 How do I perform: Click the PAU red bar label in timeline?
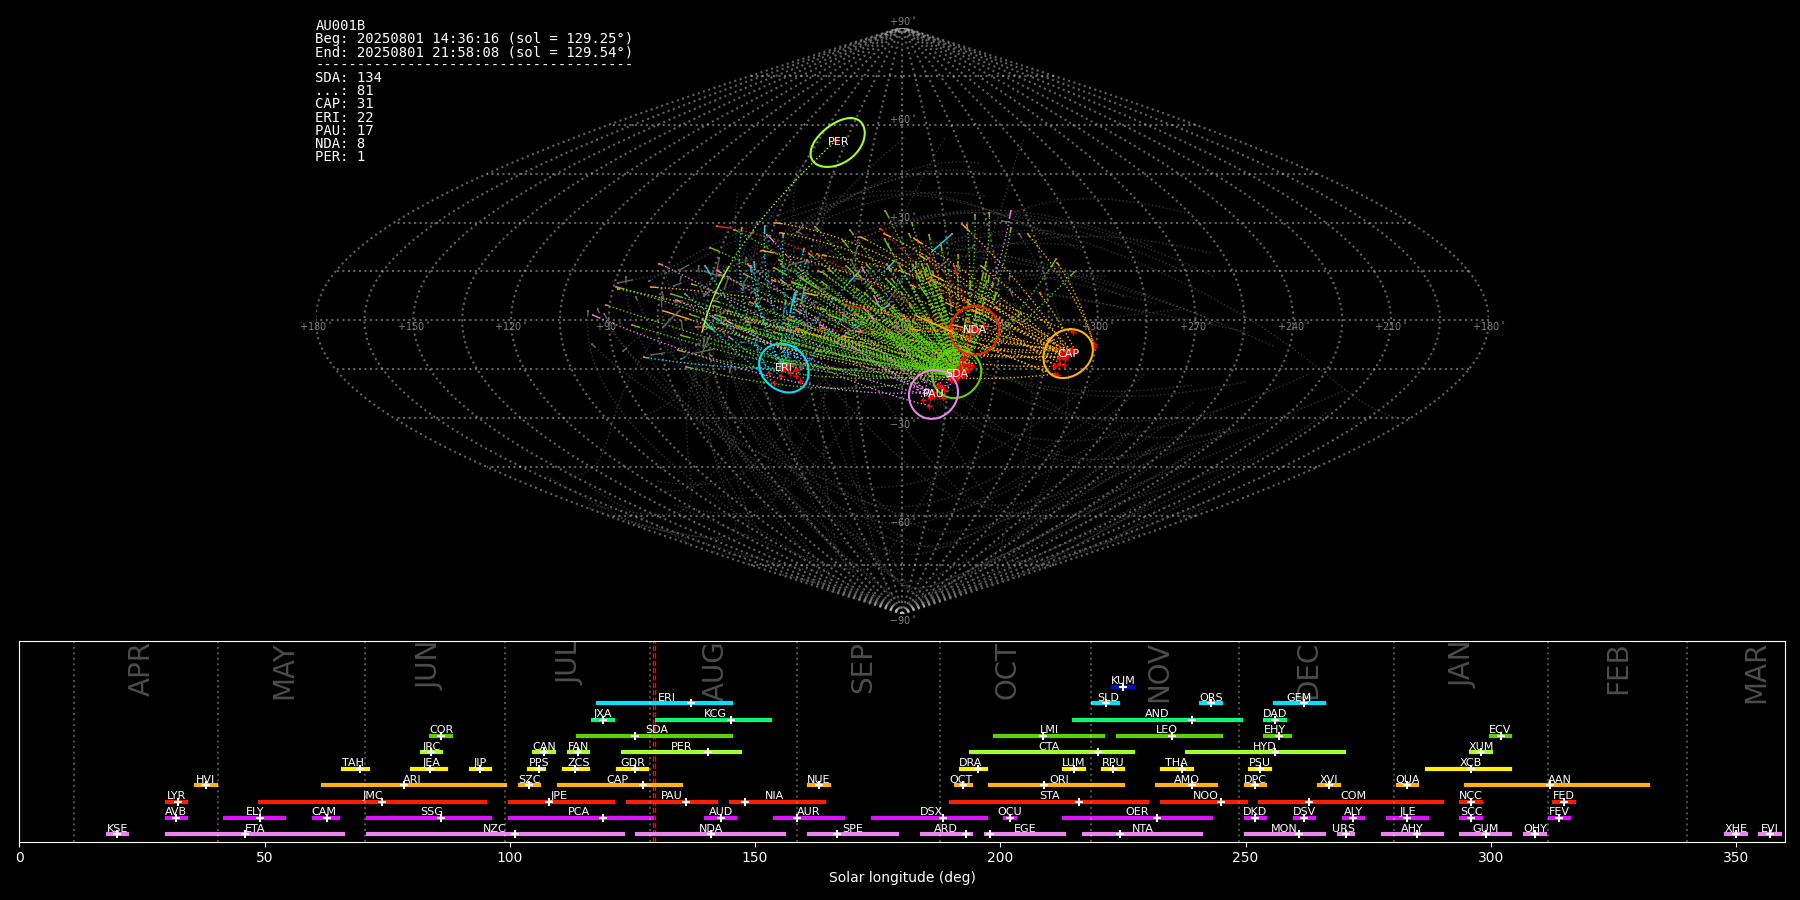671,796
